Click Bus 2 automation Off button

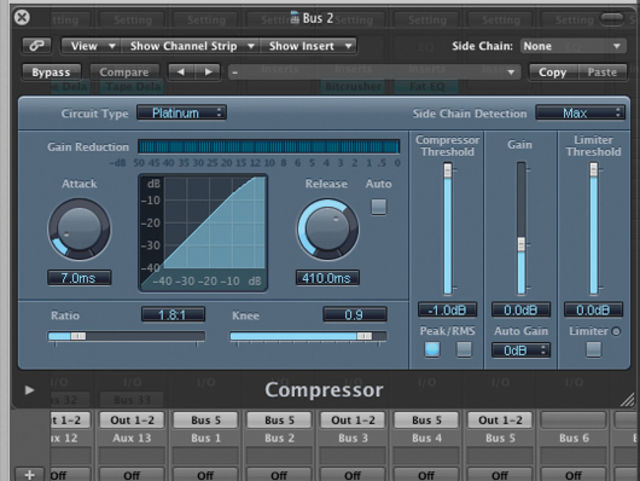click(x=279, y=475)
